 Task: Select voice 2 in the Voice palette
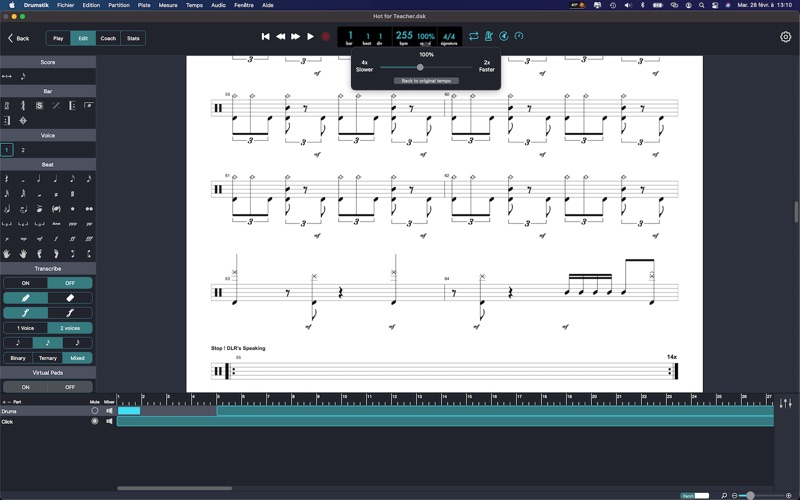coord(23,150)
